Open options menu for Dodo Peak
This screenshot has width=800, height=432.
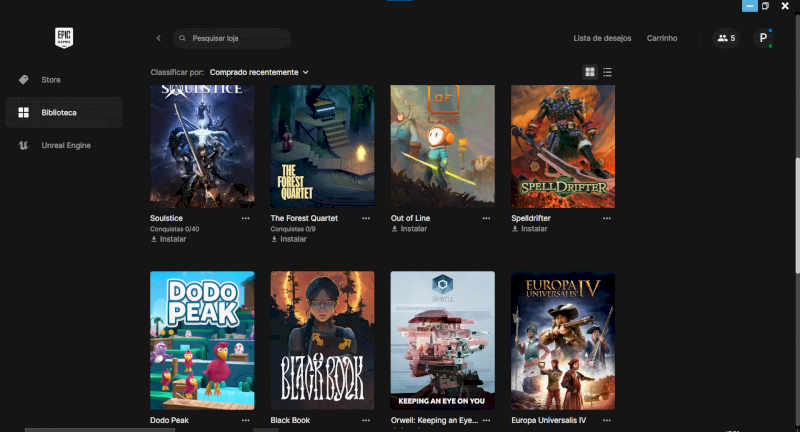coord(245,420)
